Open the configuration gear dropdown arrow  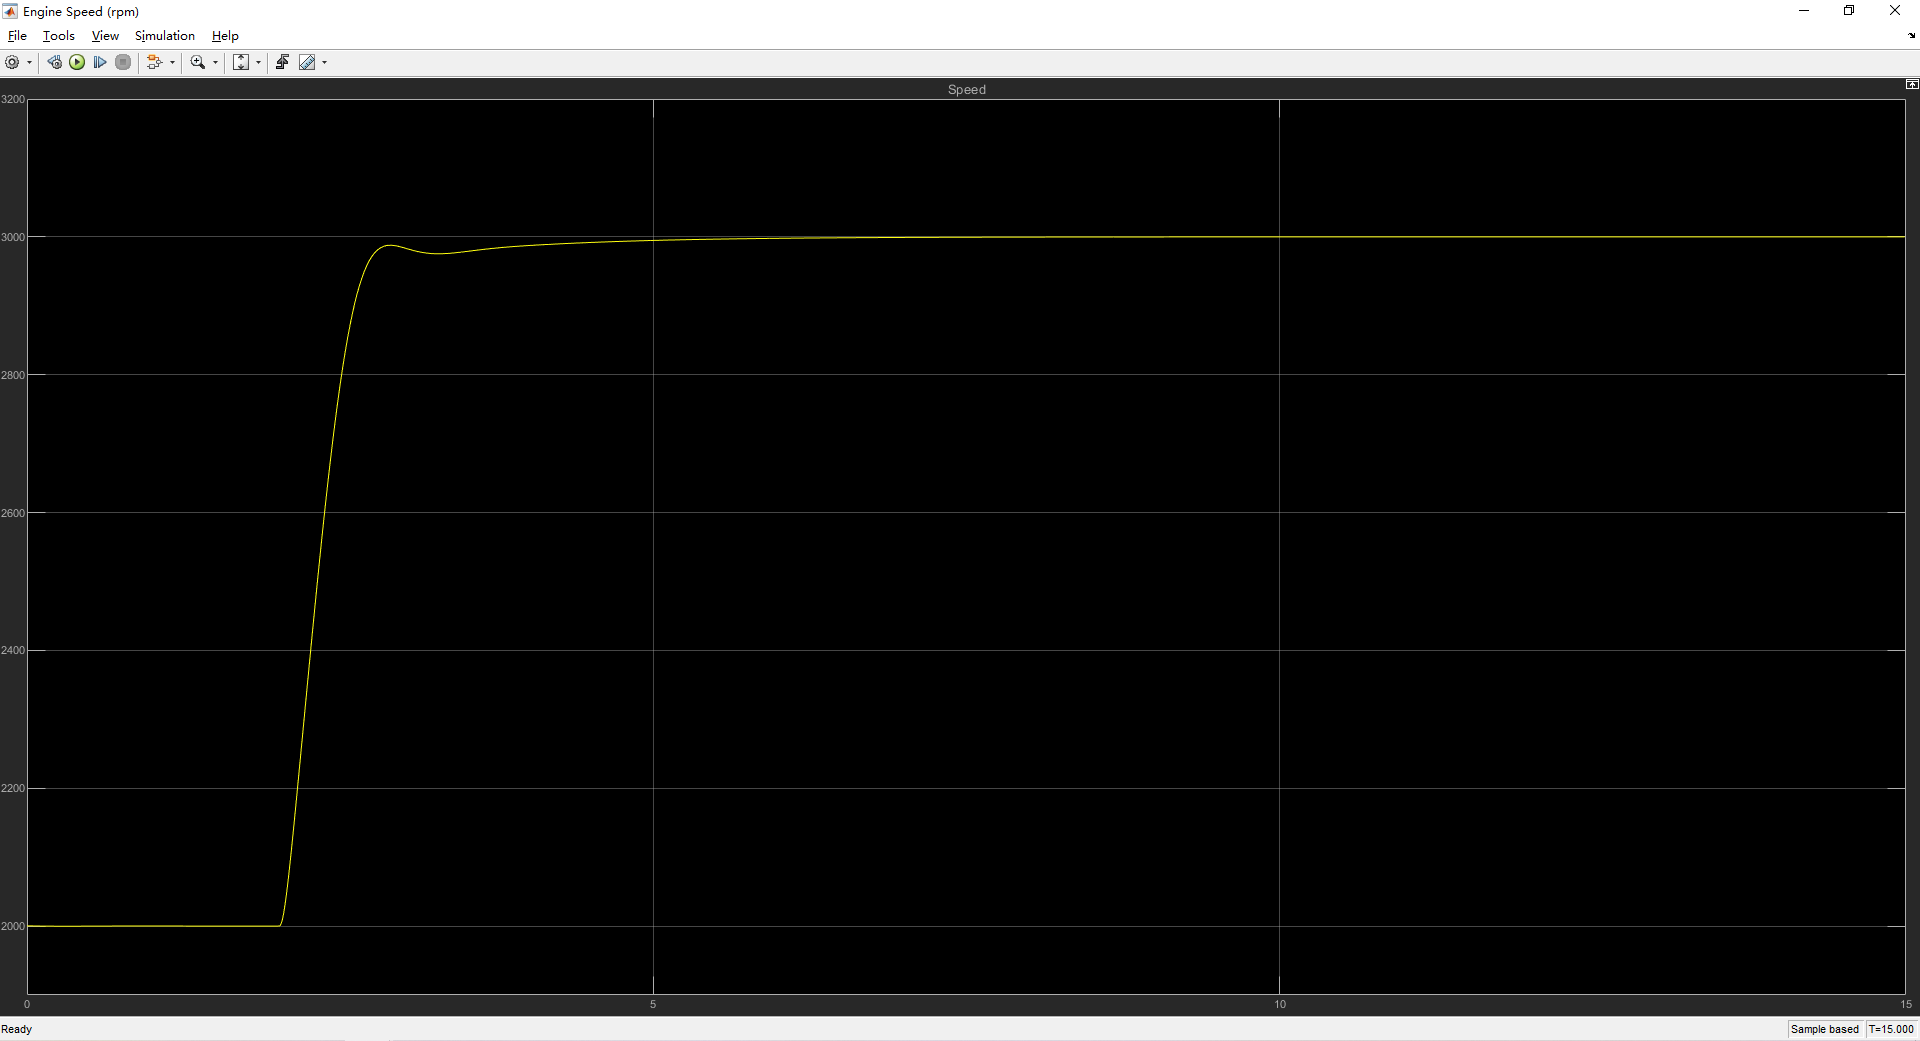[x=29, y=62]
